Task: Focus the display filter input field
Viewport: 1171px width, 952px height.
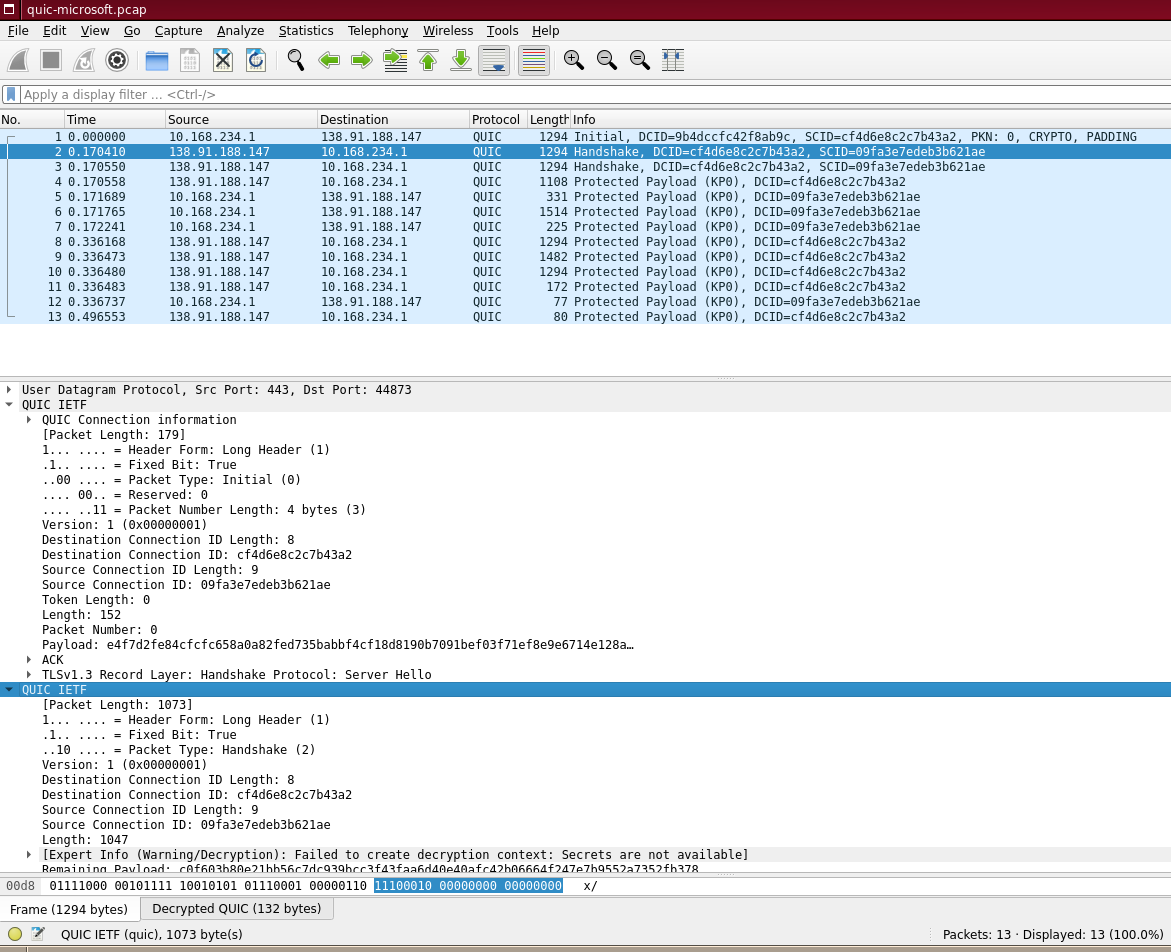Action: pos(594,95)
